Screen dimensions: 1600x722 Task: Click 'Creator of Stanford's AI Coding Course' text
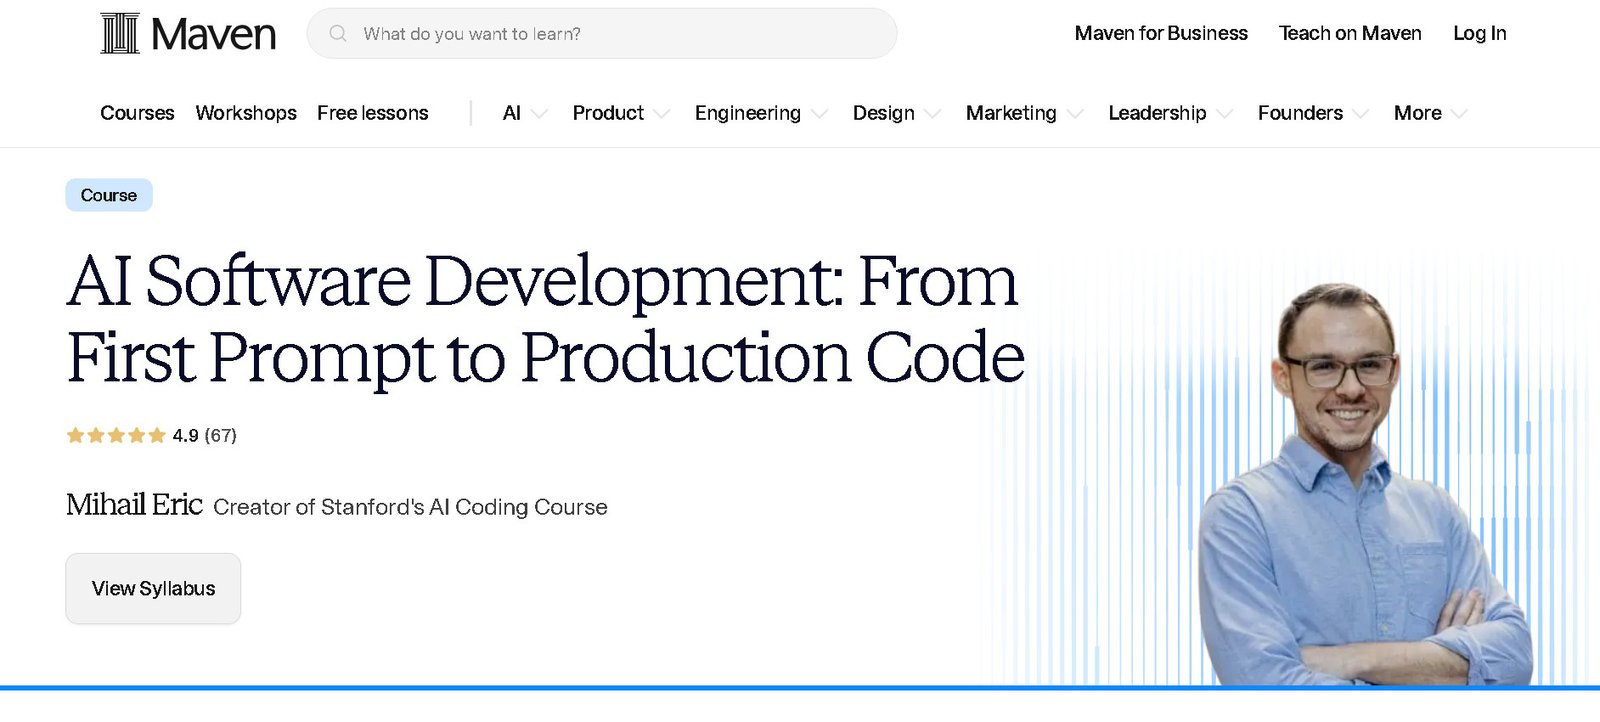click(410, 507)
